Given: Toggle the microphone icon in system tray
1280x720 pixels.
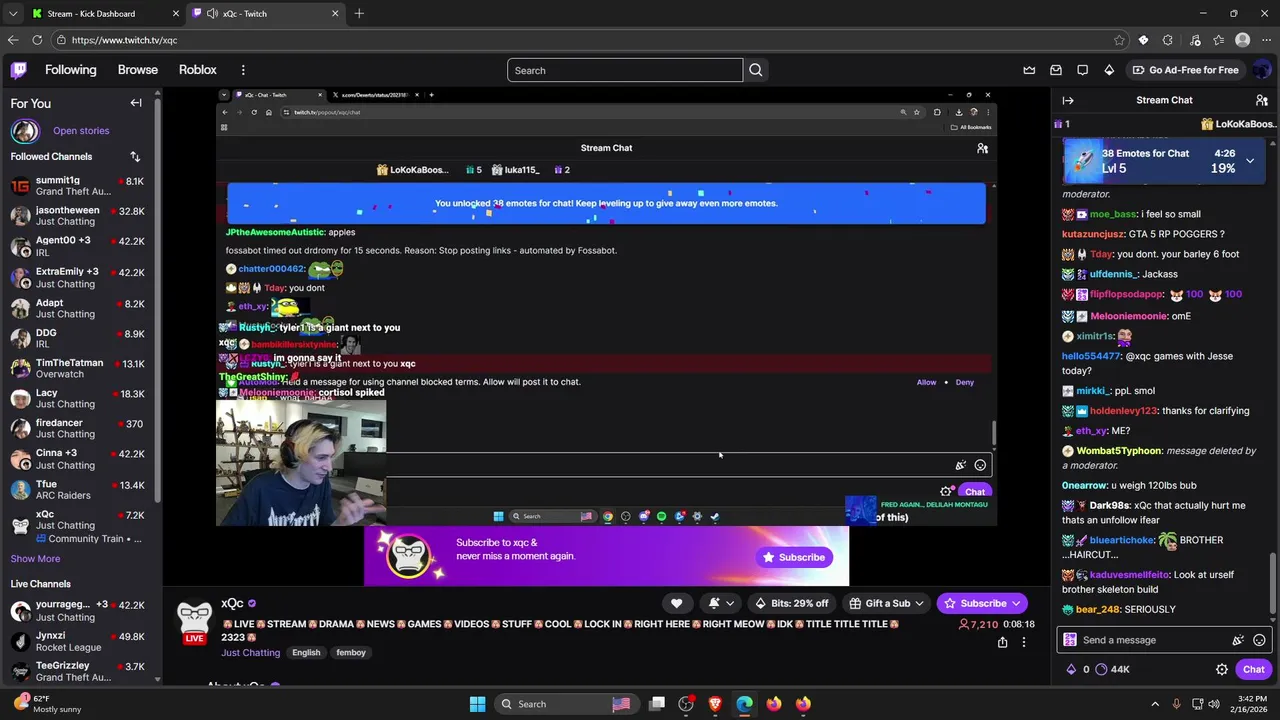Looking at the screenshot, I should point(1176,704).
